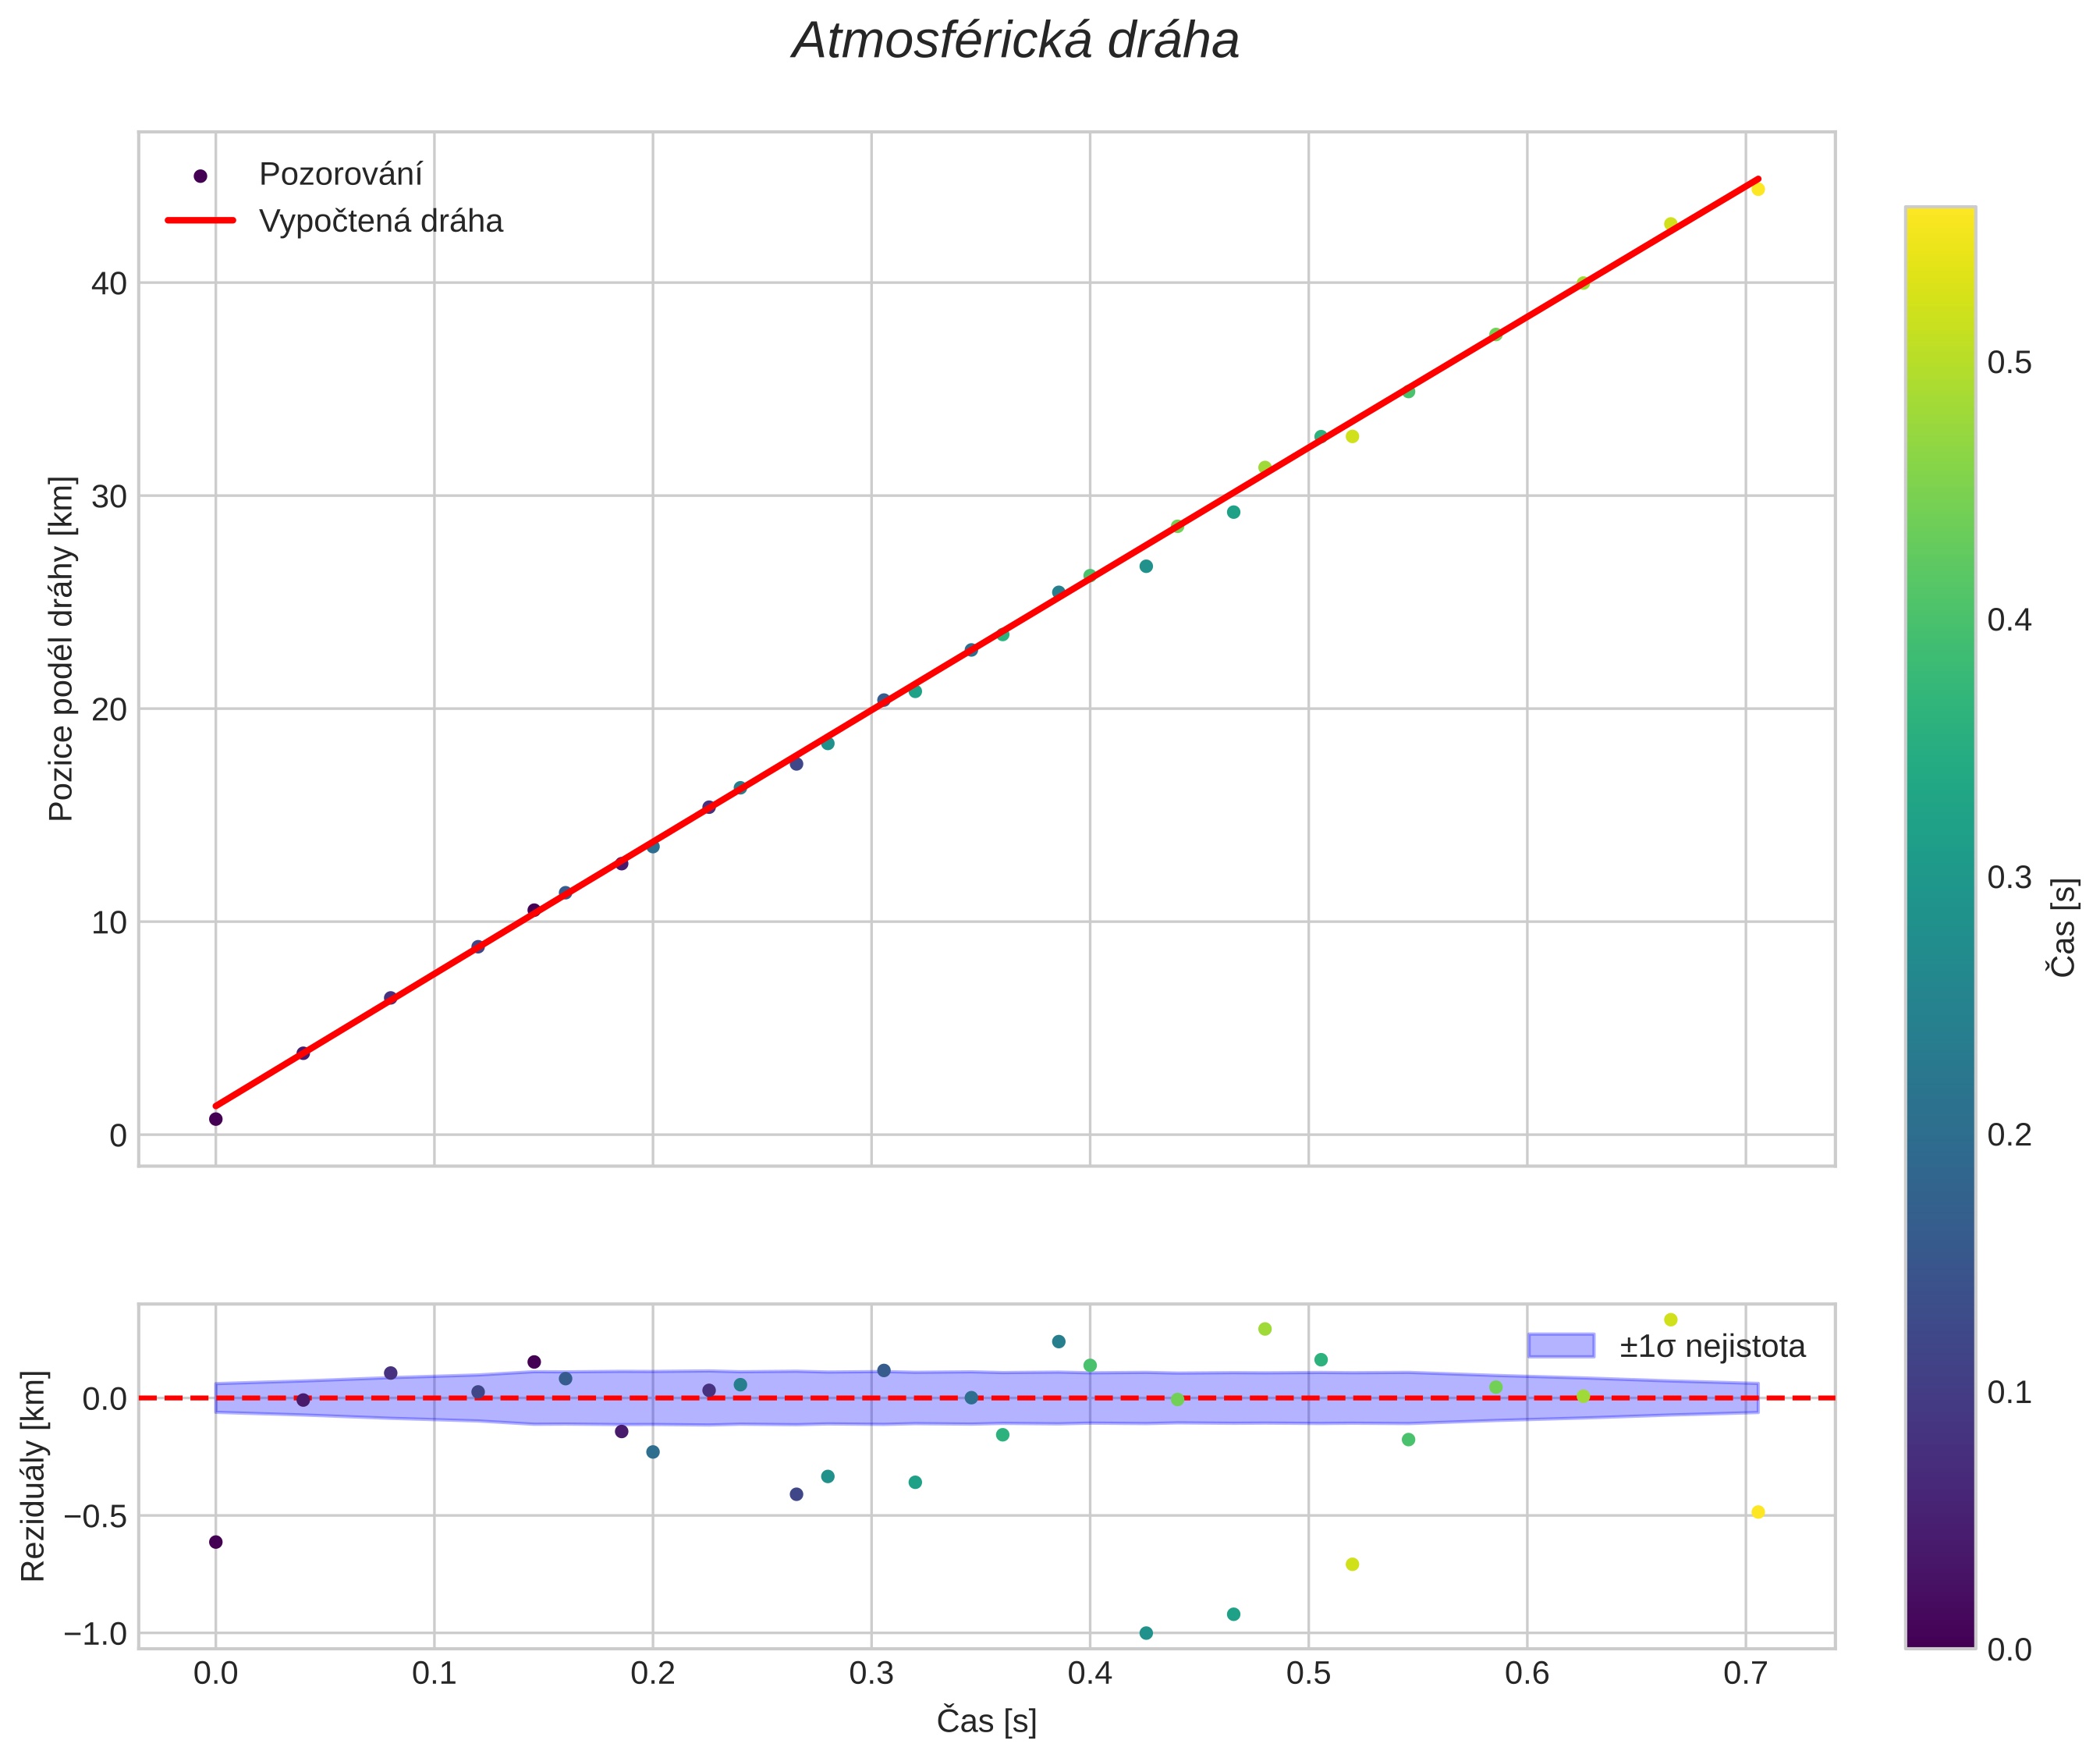Click the 0.5 tick label on colorbar
Image resolution: width=2100 pixels, height=1758 pixels.
click(x=2009, y=363)
